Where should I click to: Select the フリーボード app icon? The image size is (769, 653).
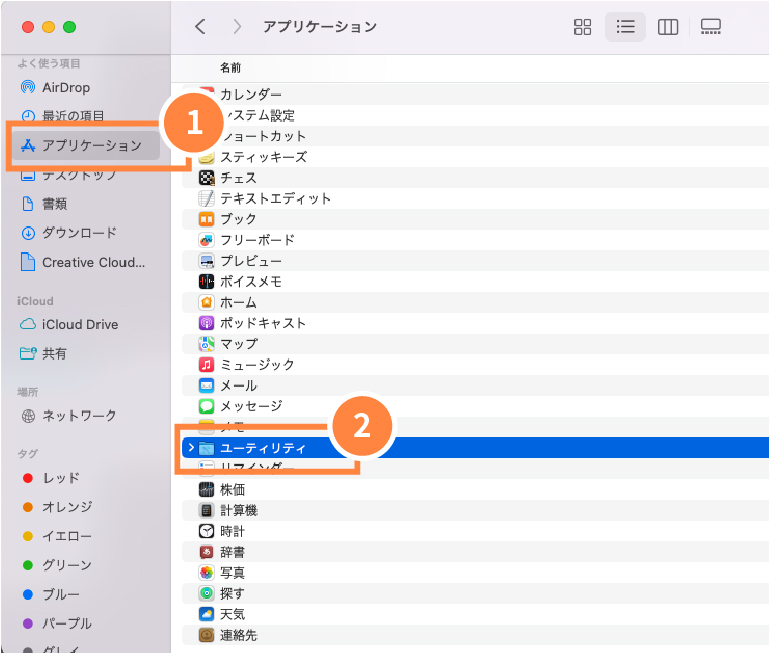point(206,240)
